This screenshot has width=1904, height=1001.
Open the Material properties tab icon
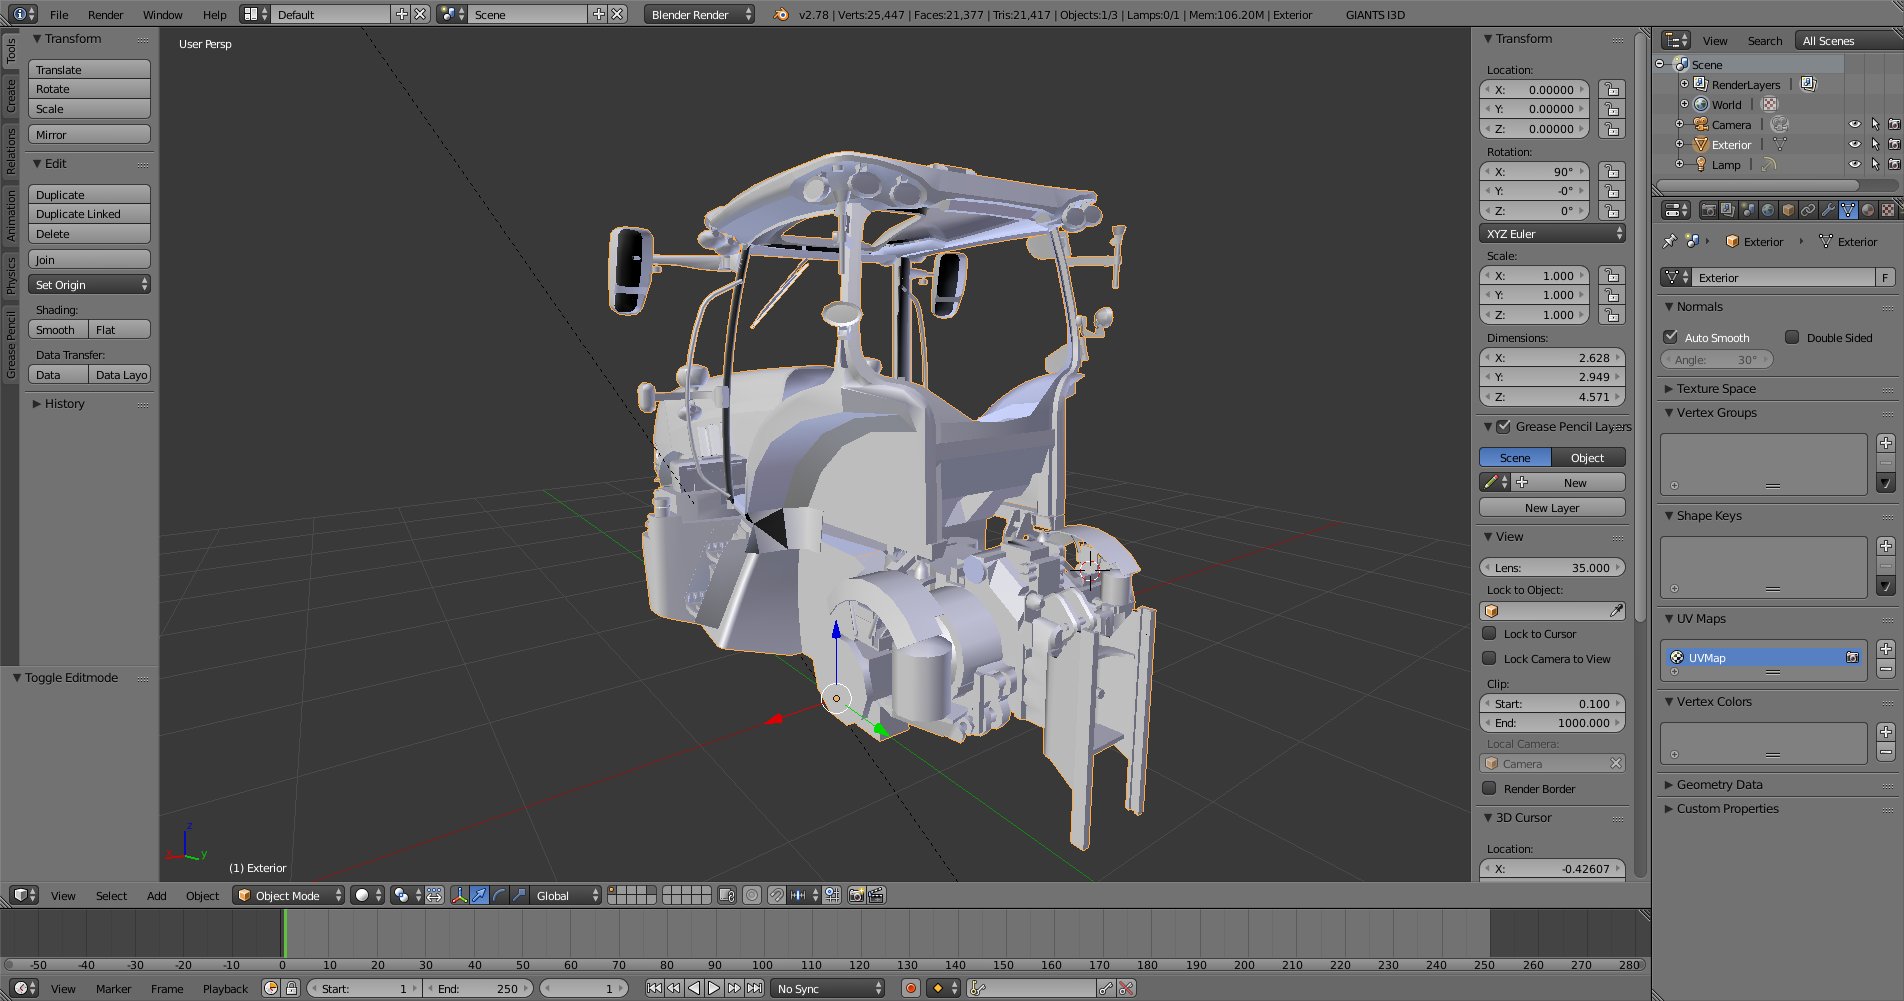point(1868,210)
